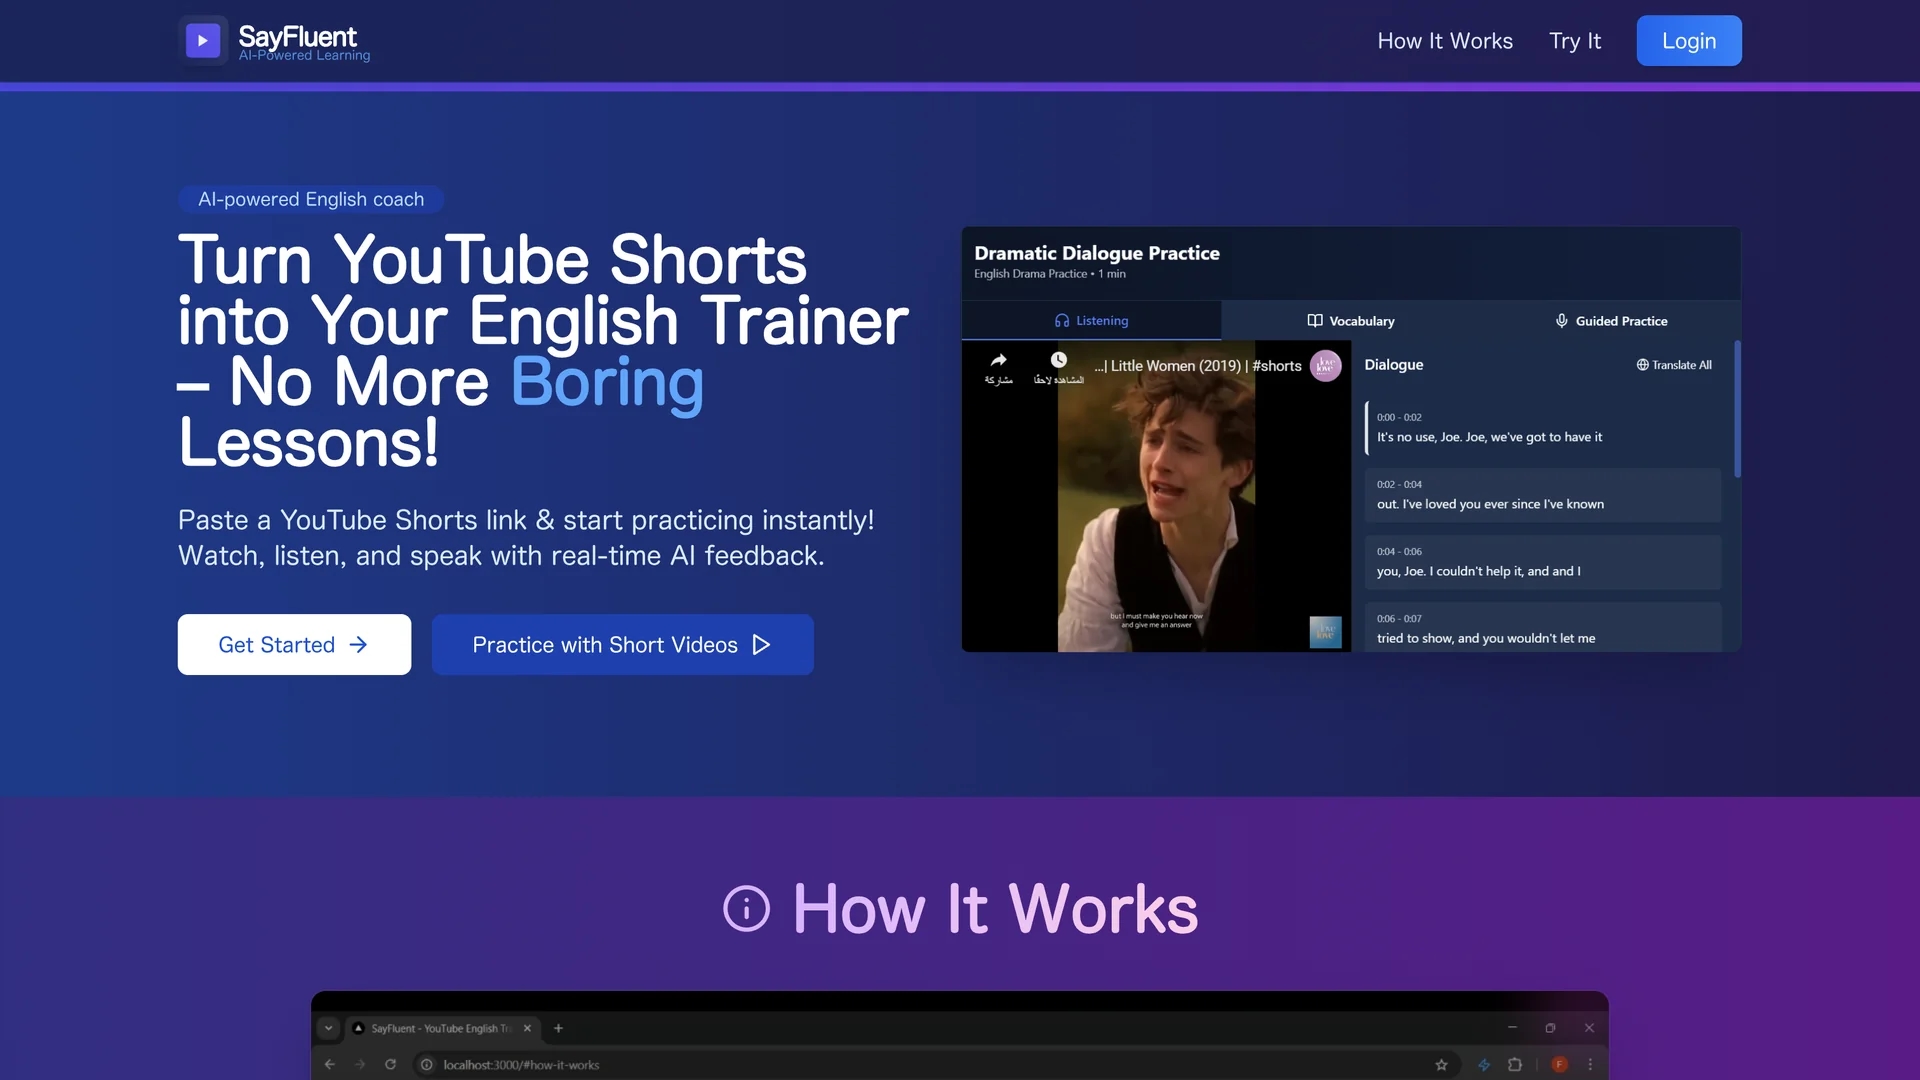This screenshot has width=1920, height=1080.
Task: Open tab search dropdown in demo browser
Action: pyautogui.click(x=328, y=1028)
